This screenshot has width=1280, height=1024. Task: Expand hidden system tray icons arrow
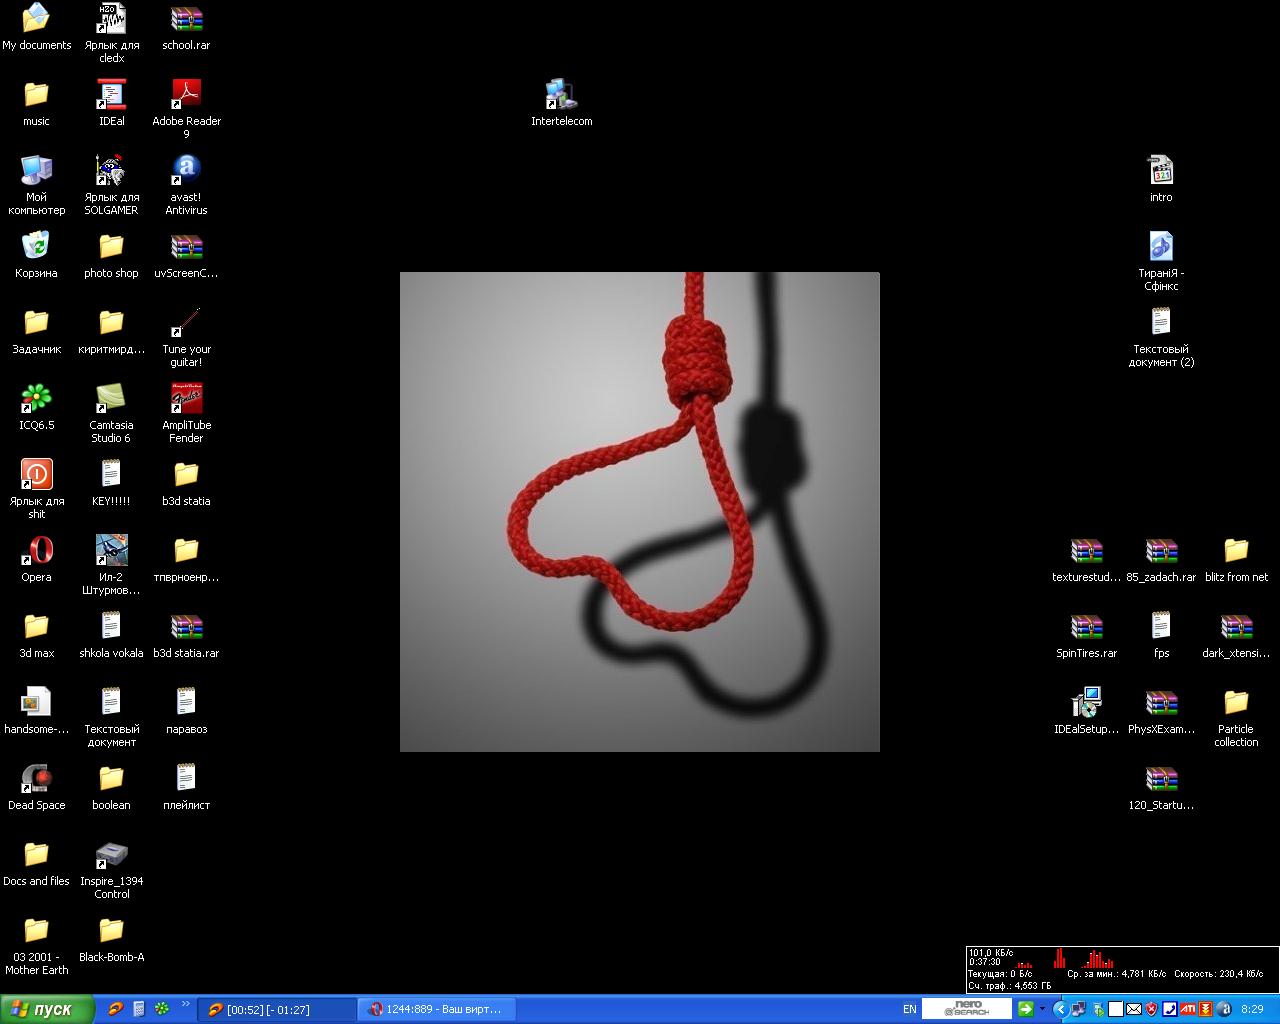1061,1009
